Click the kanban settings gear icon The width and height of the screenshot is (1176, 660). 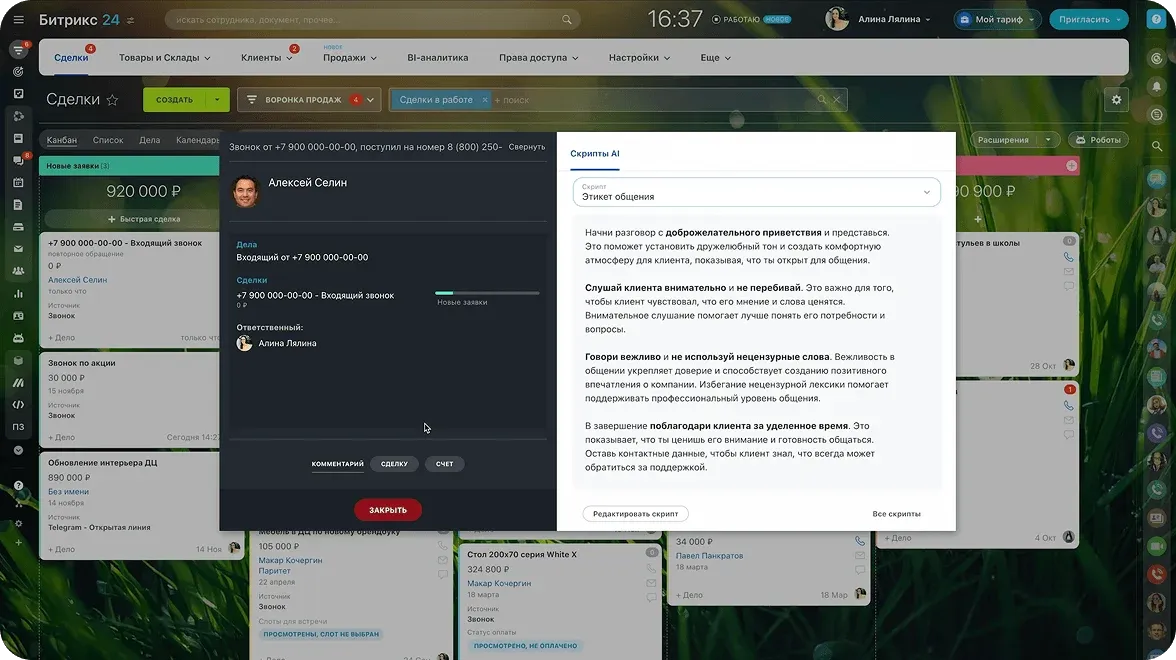(1117, 99)
